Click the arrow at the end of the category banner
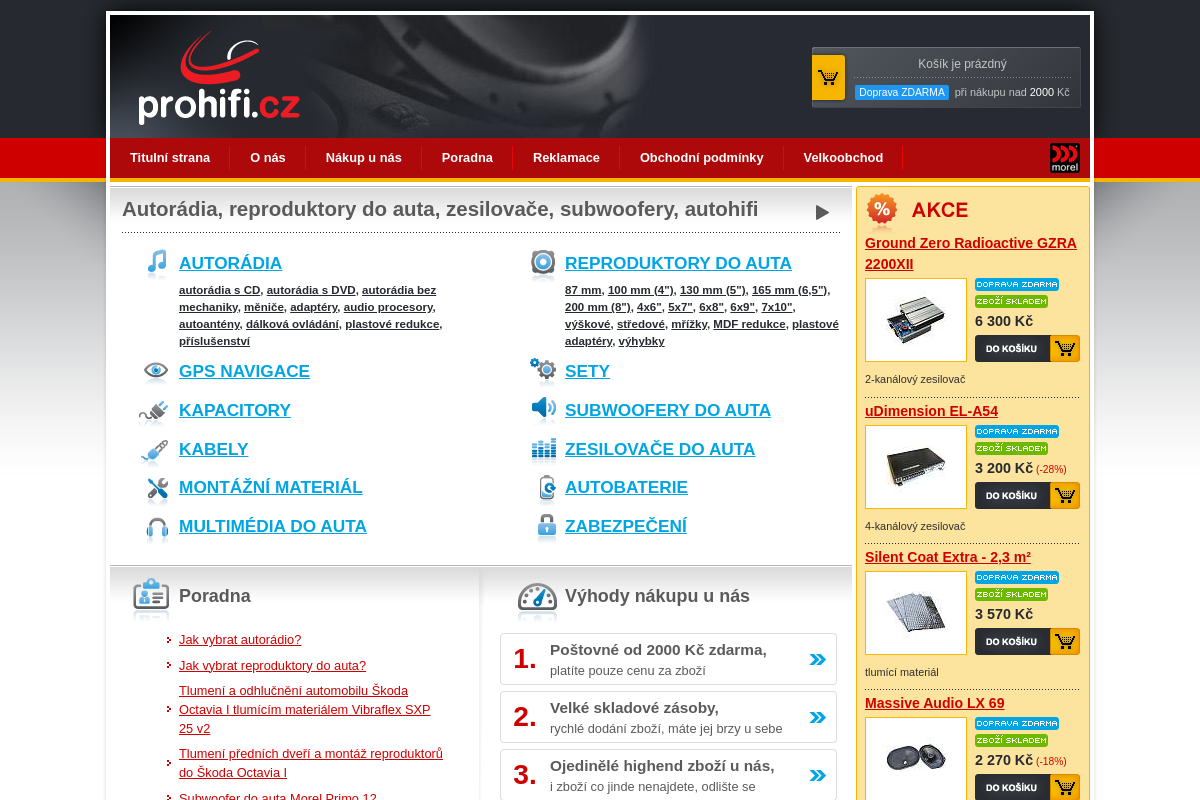 tap(822, 211)
